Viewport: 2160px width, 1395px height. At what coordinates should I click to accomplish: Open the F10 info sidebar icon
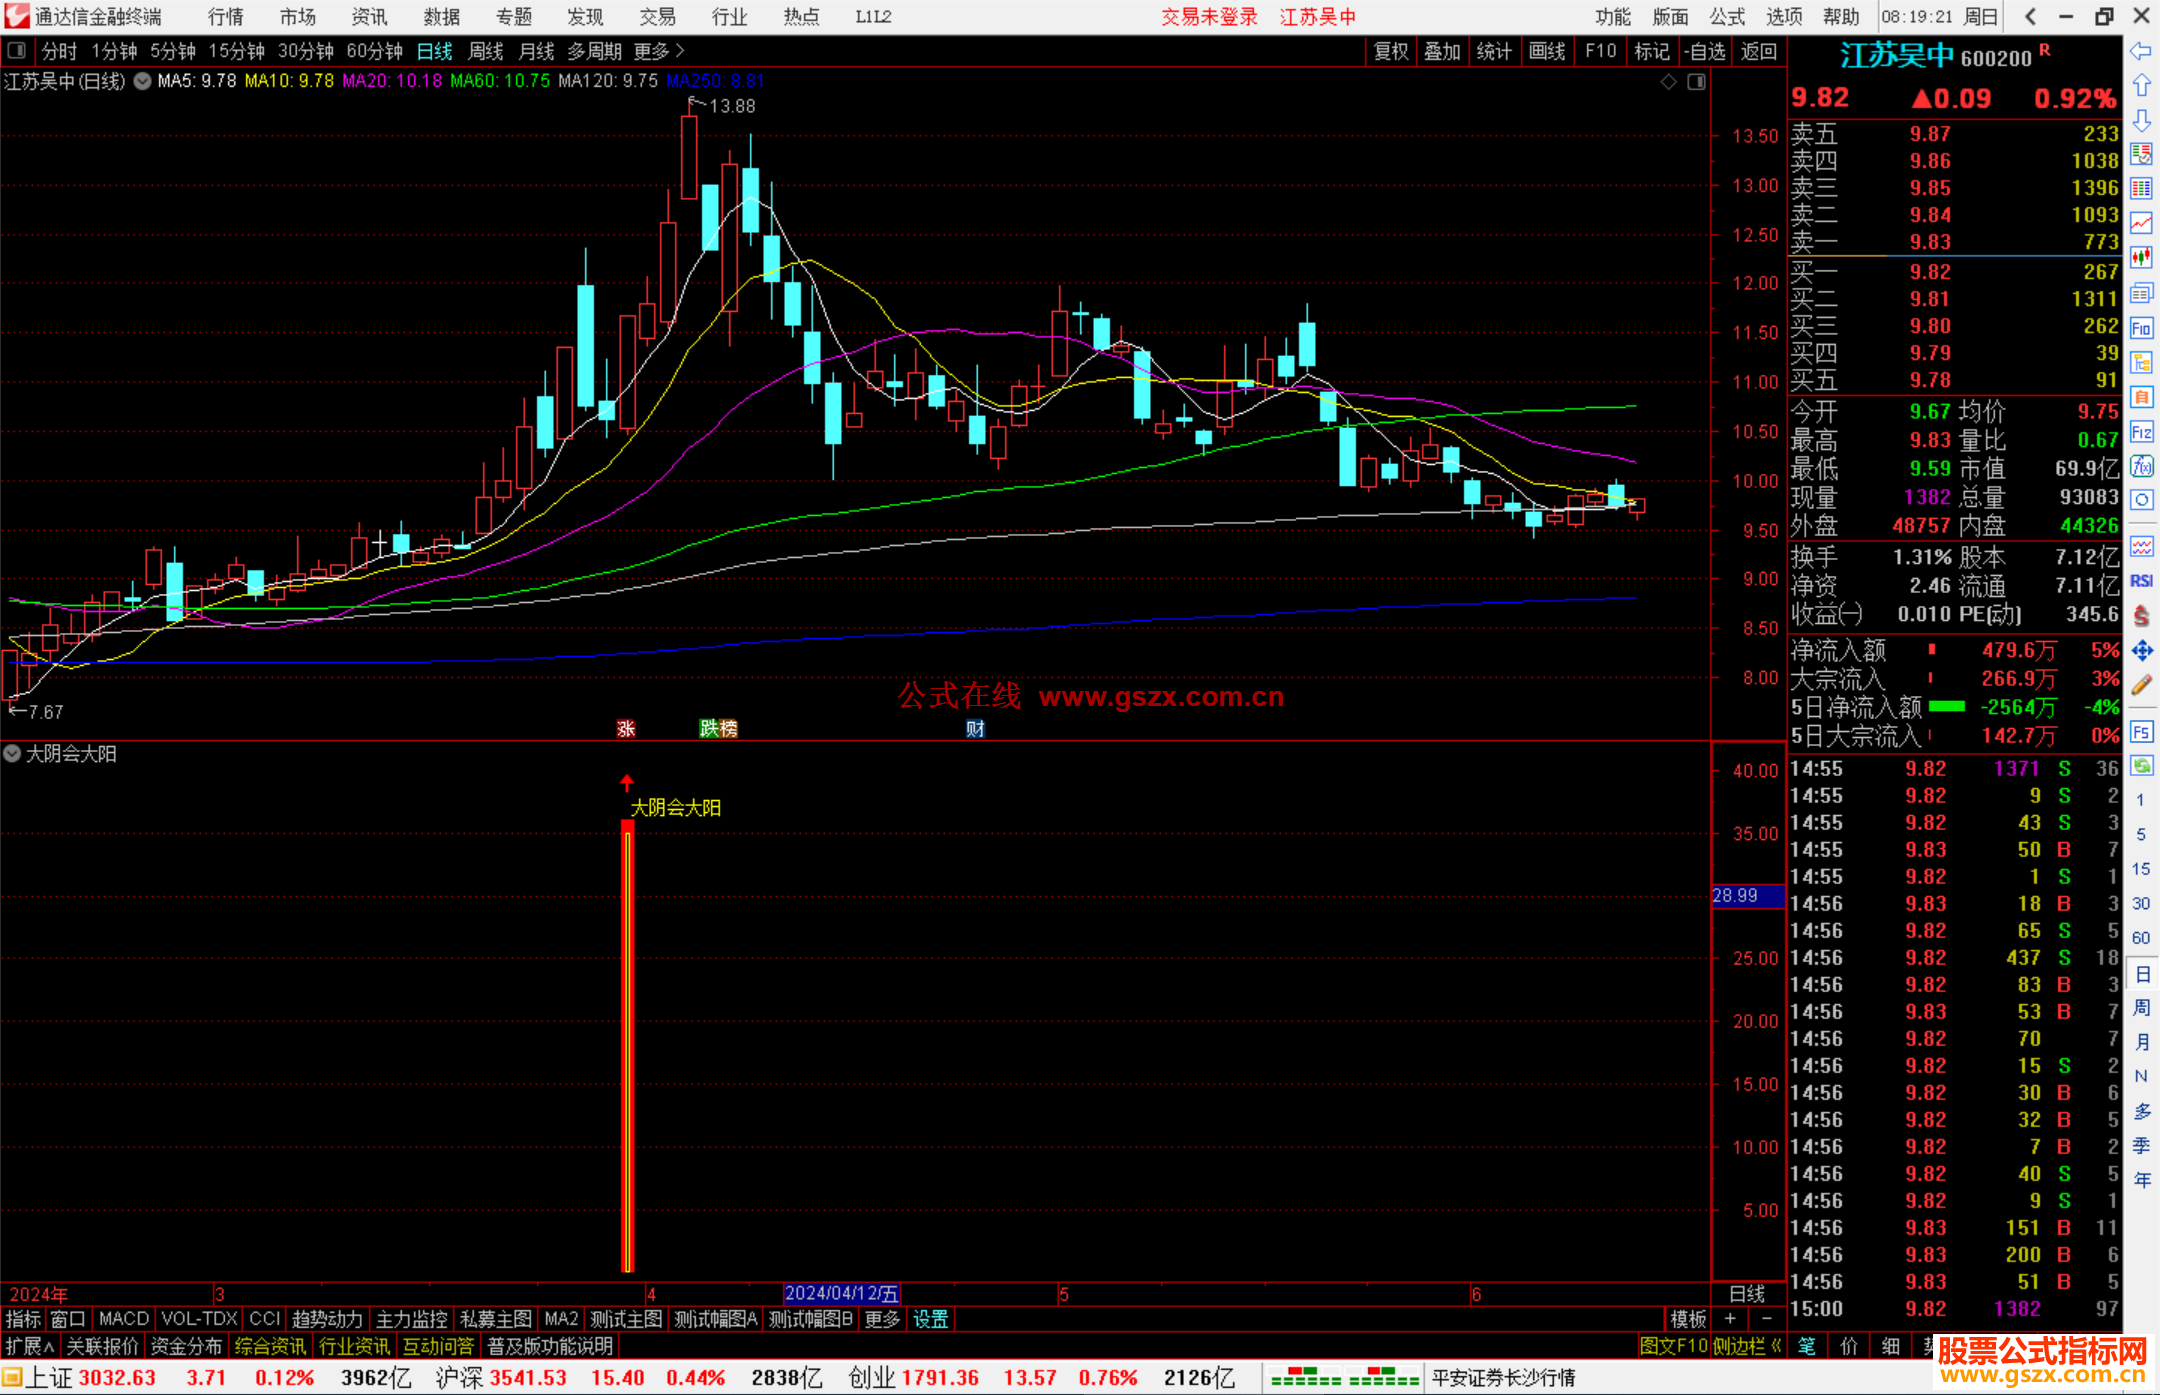pos(2141,328)
